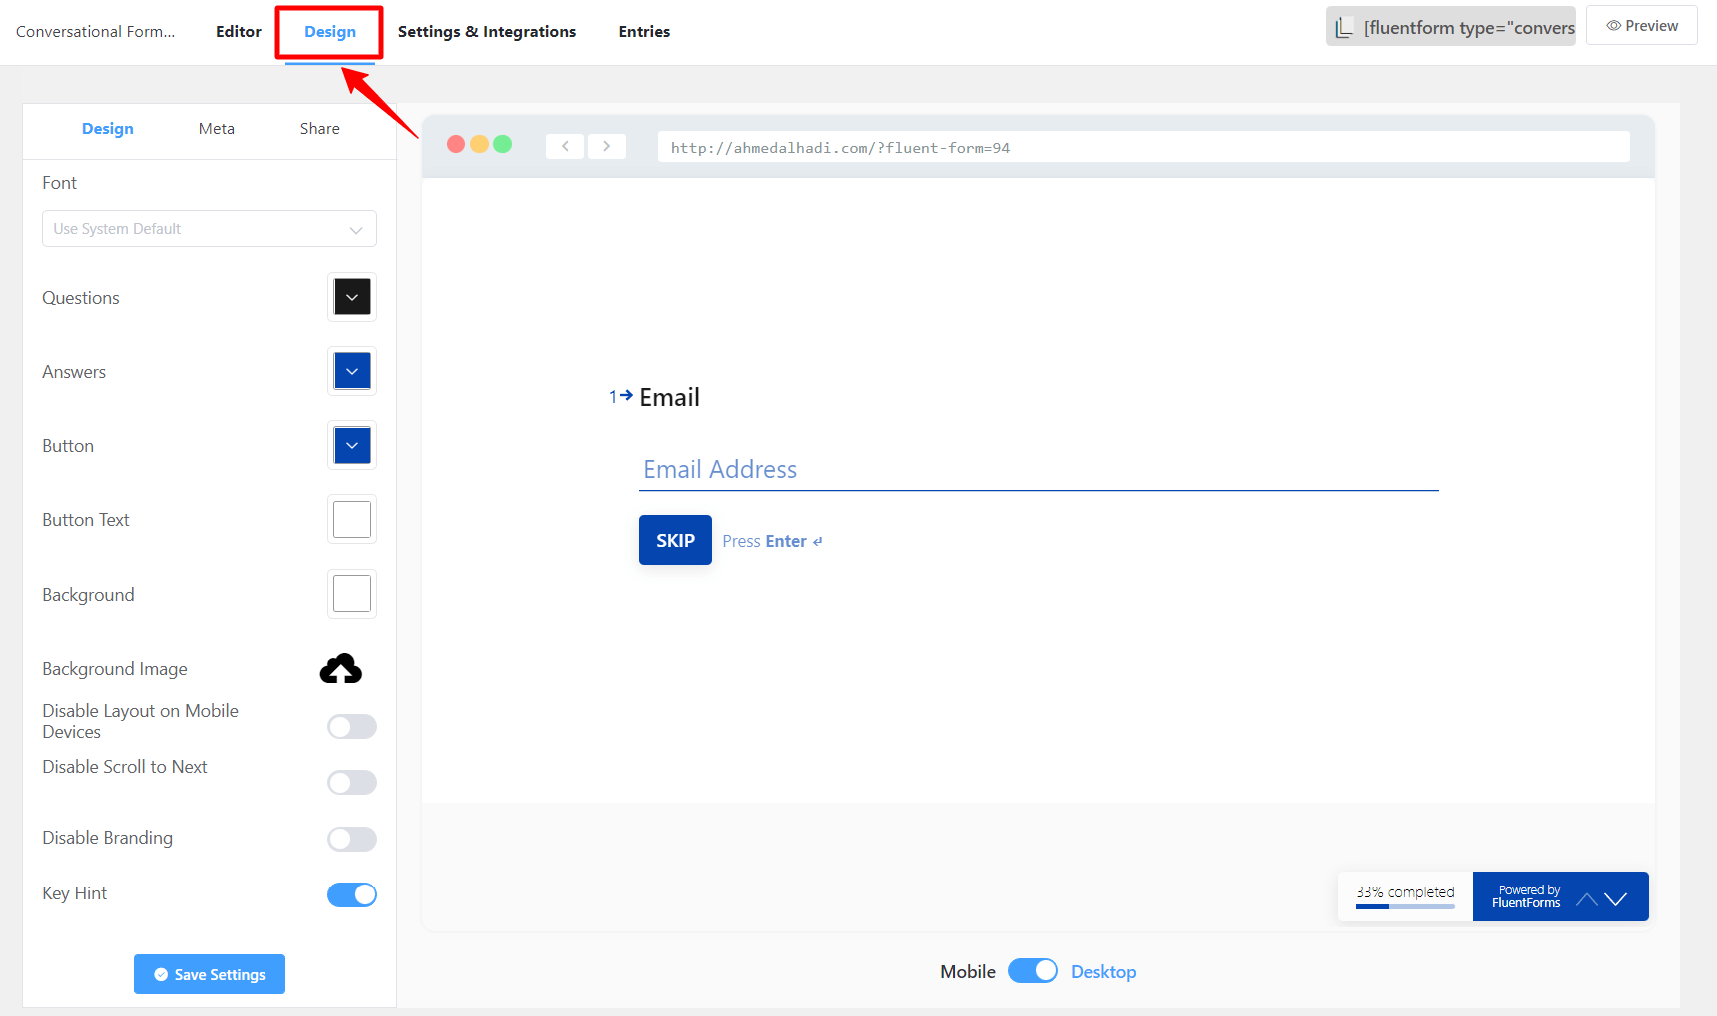Viewport: 1717px width, 1016px height.
Task: Open the Font dropdown
Action: tap(209, 229)
